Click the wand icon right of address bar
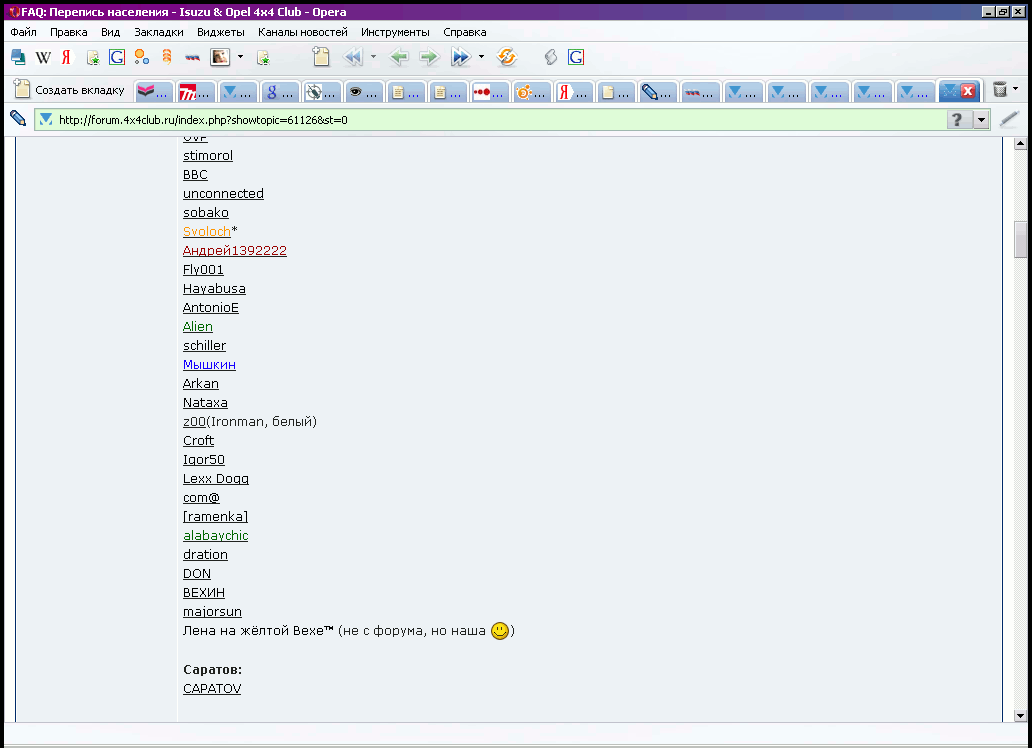 [x=1009, y=119]
